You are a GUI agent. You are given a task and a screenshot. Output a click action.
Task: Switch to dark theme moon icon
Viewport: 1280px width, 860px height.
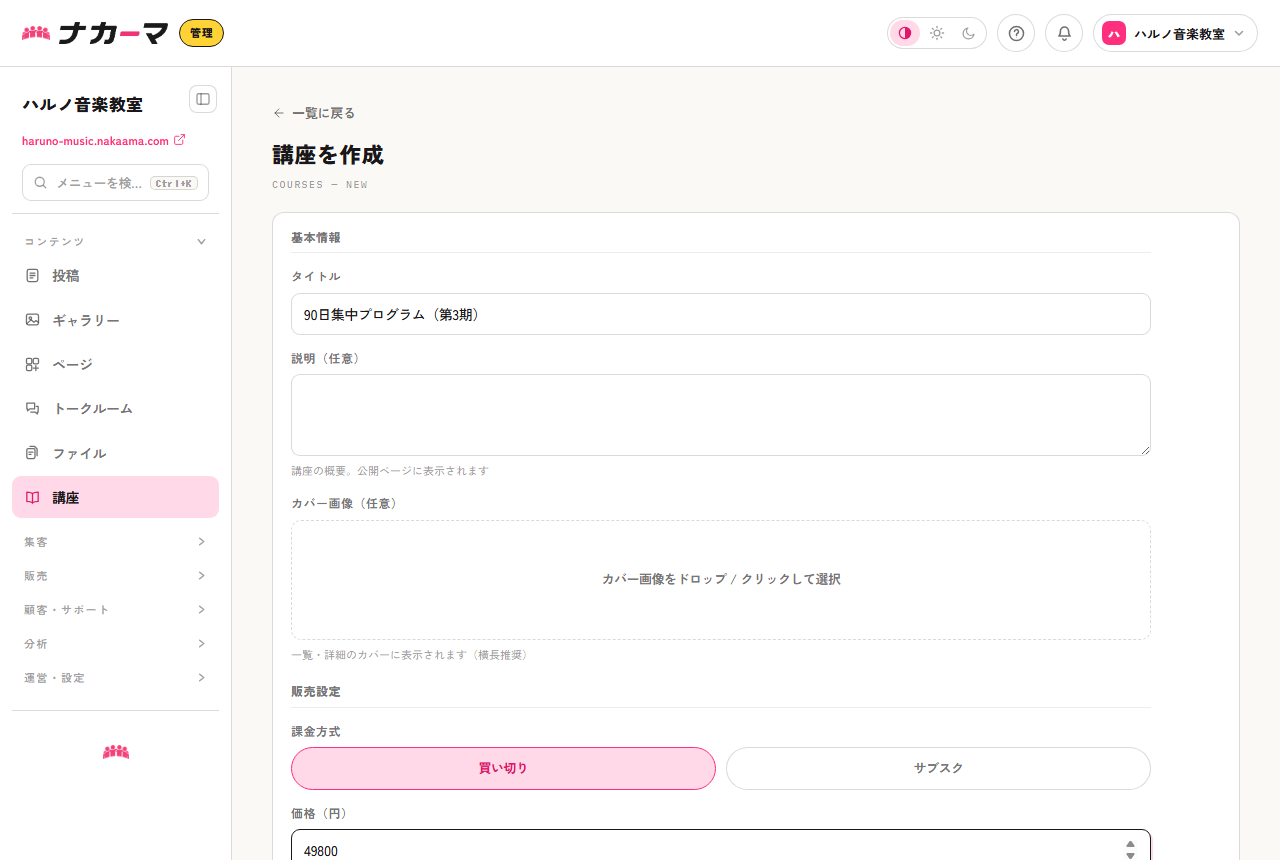(969, 33)
